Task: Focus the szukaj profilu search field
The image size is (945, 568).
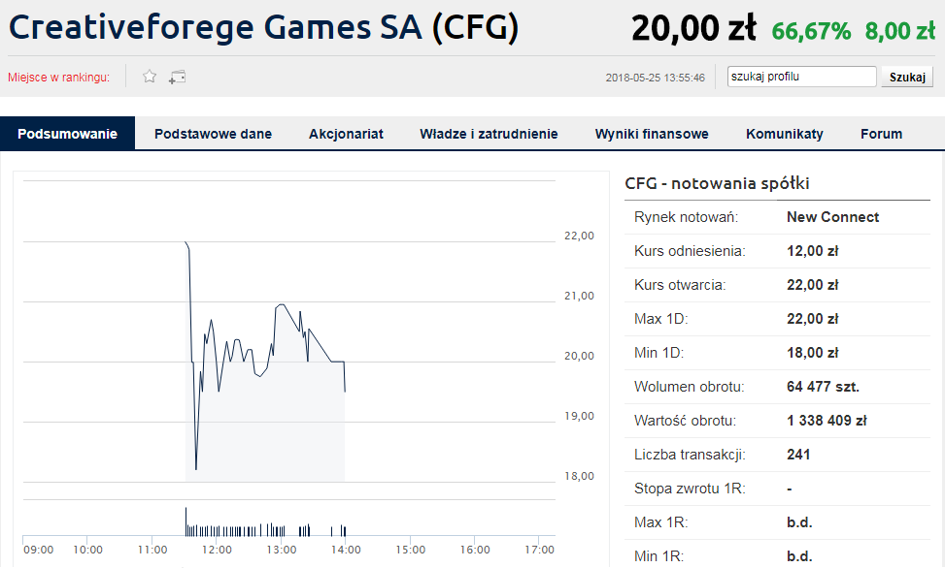Action: [802, 77]
